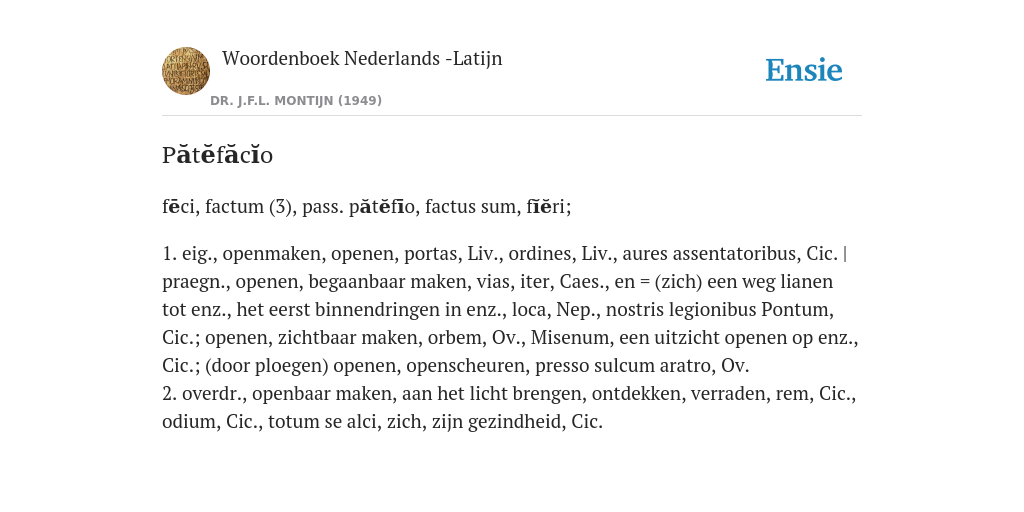This screenshot has height=512, width=1024.
Task: Open the Woordenboek Nederlands -Latijn title
Action: 362,58
